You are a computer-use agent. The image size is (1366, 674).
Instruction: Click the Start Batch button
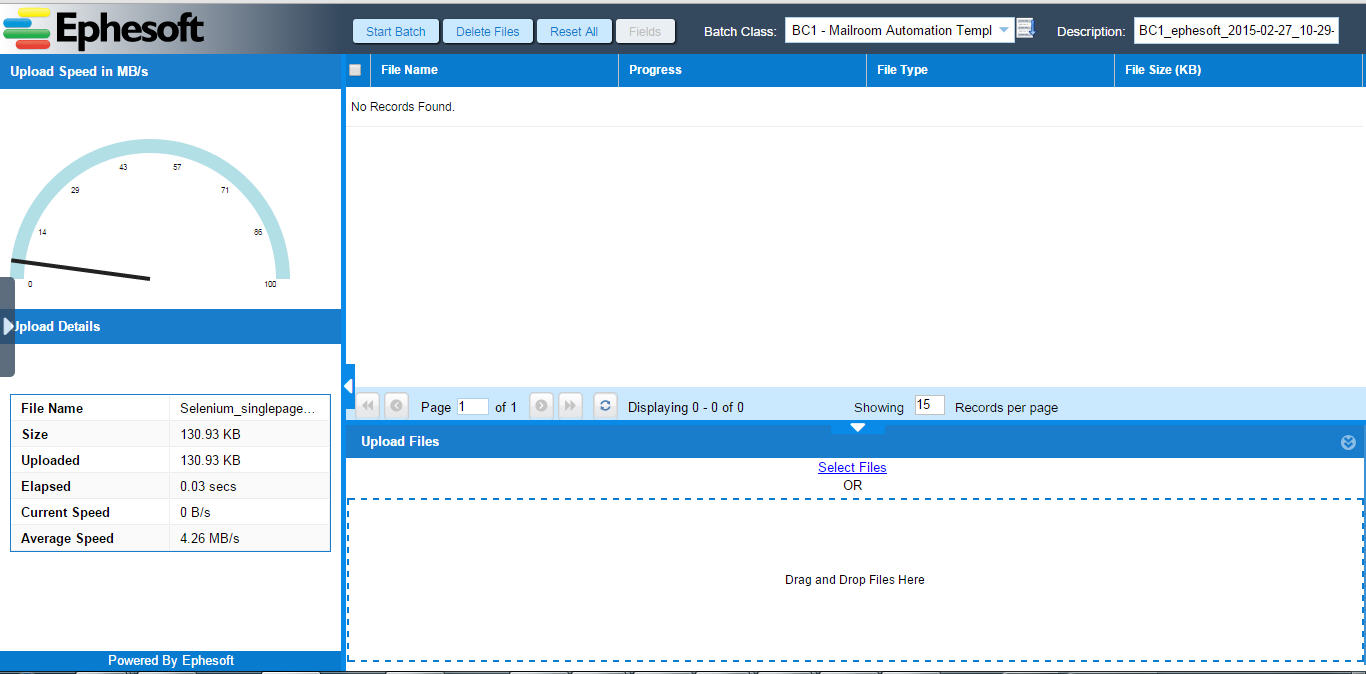396,31
